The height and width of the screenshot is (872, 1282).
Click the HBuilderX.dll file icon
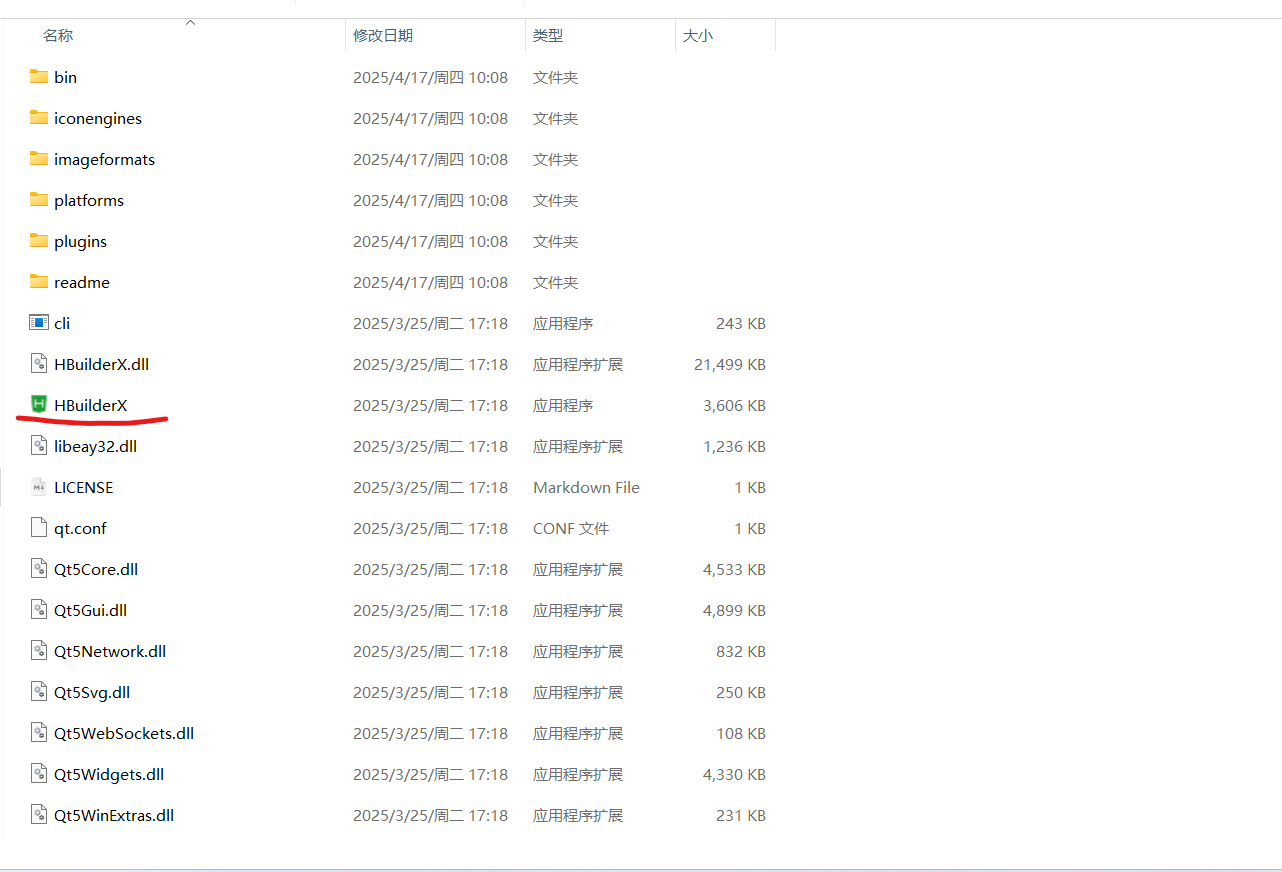pyautogui.click(x=39, y=364)
